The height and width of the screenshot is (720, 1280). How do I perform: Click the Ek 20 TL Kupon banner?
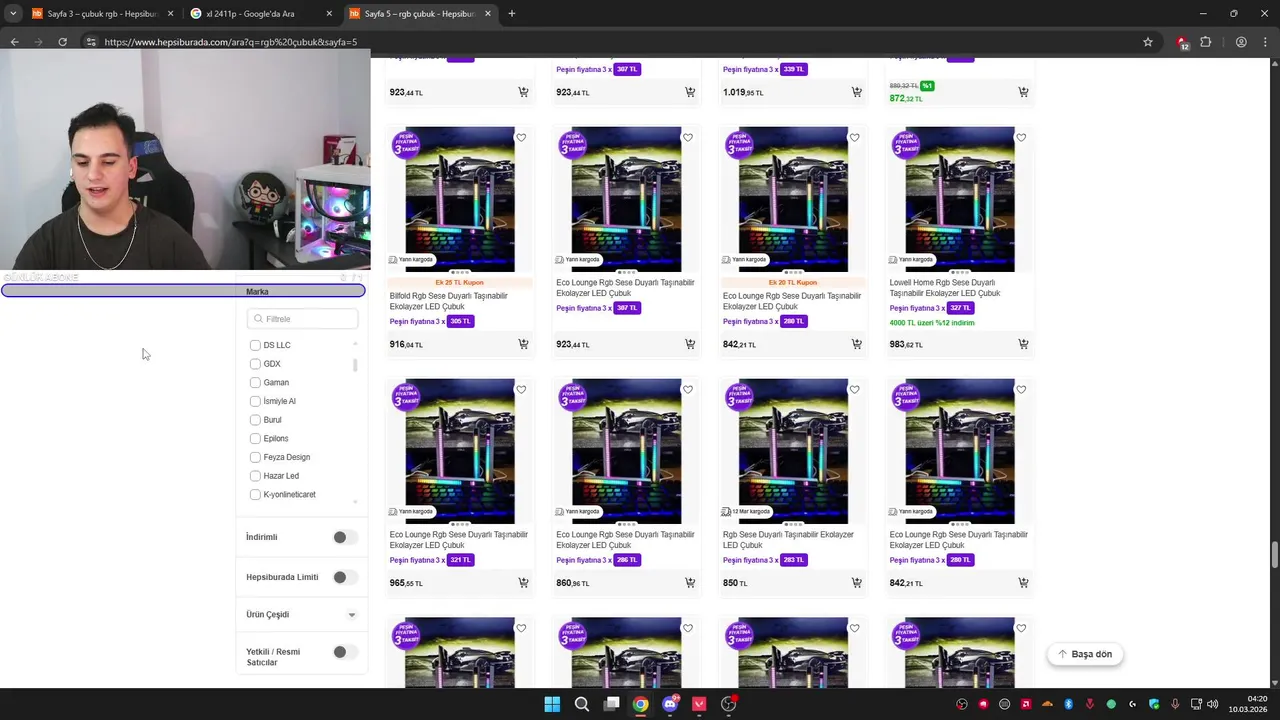tap(792, 282)
